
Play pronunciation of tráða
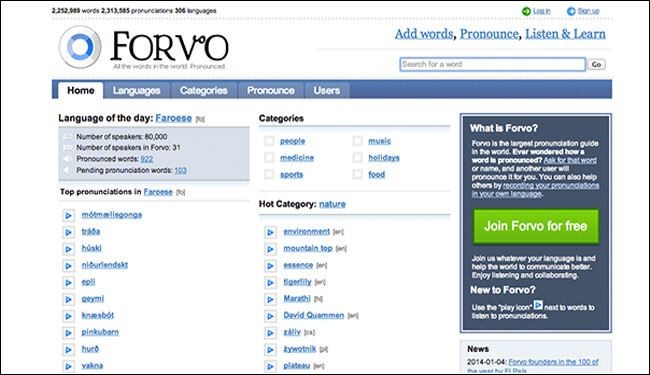click(x=68, y=232)
